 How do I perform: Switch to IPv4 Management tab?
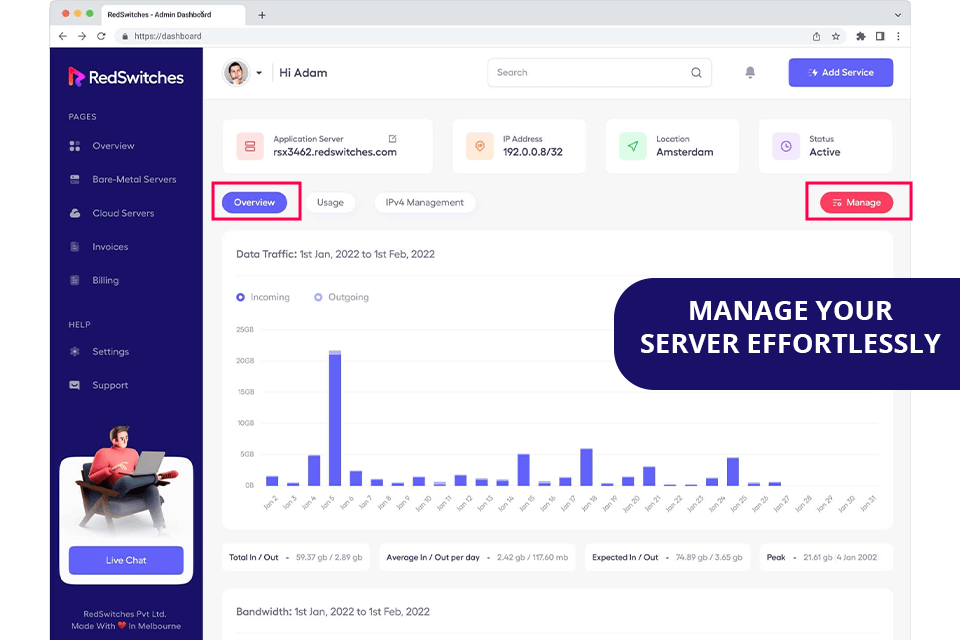424,202
